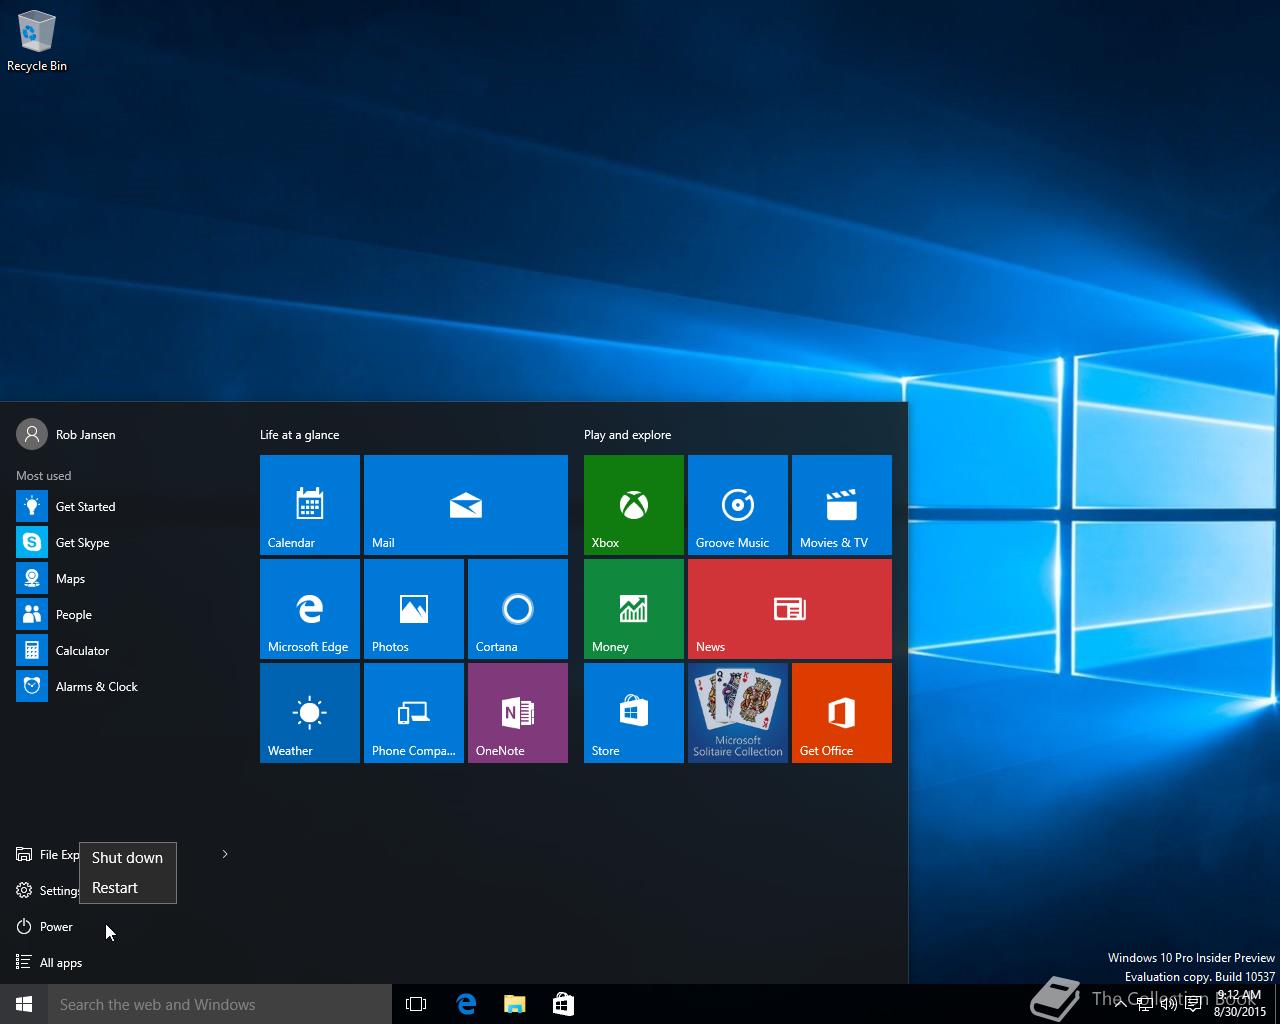Open Microsoft Solitaire Collection tile
The height and width of the screenshot is (1024, 1280).
738,713
